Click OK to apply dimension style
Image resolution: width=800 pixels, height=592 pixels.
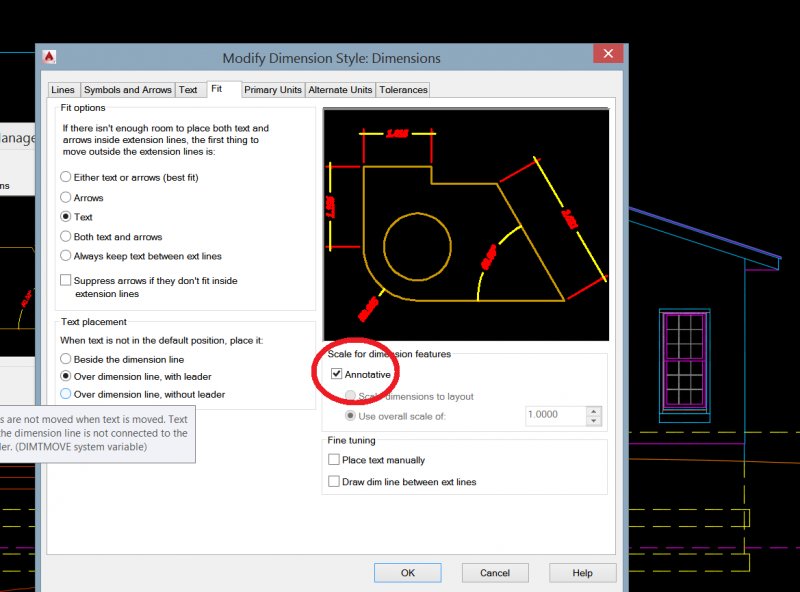[407, 573]
